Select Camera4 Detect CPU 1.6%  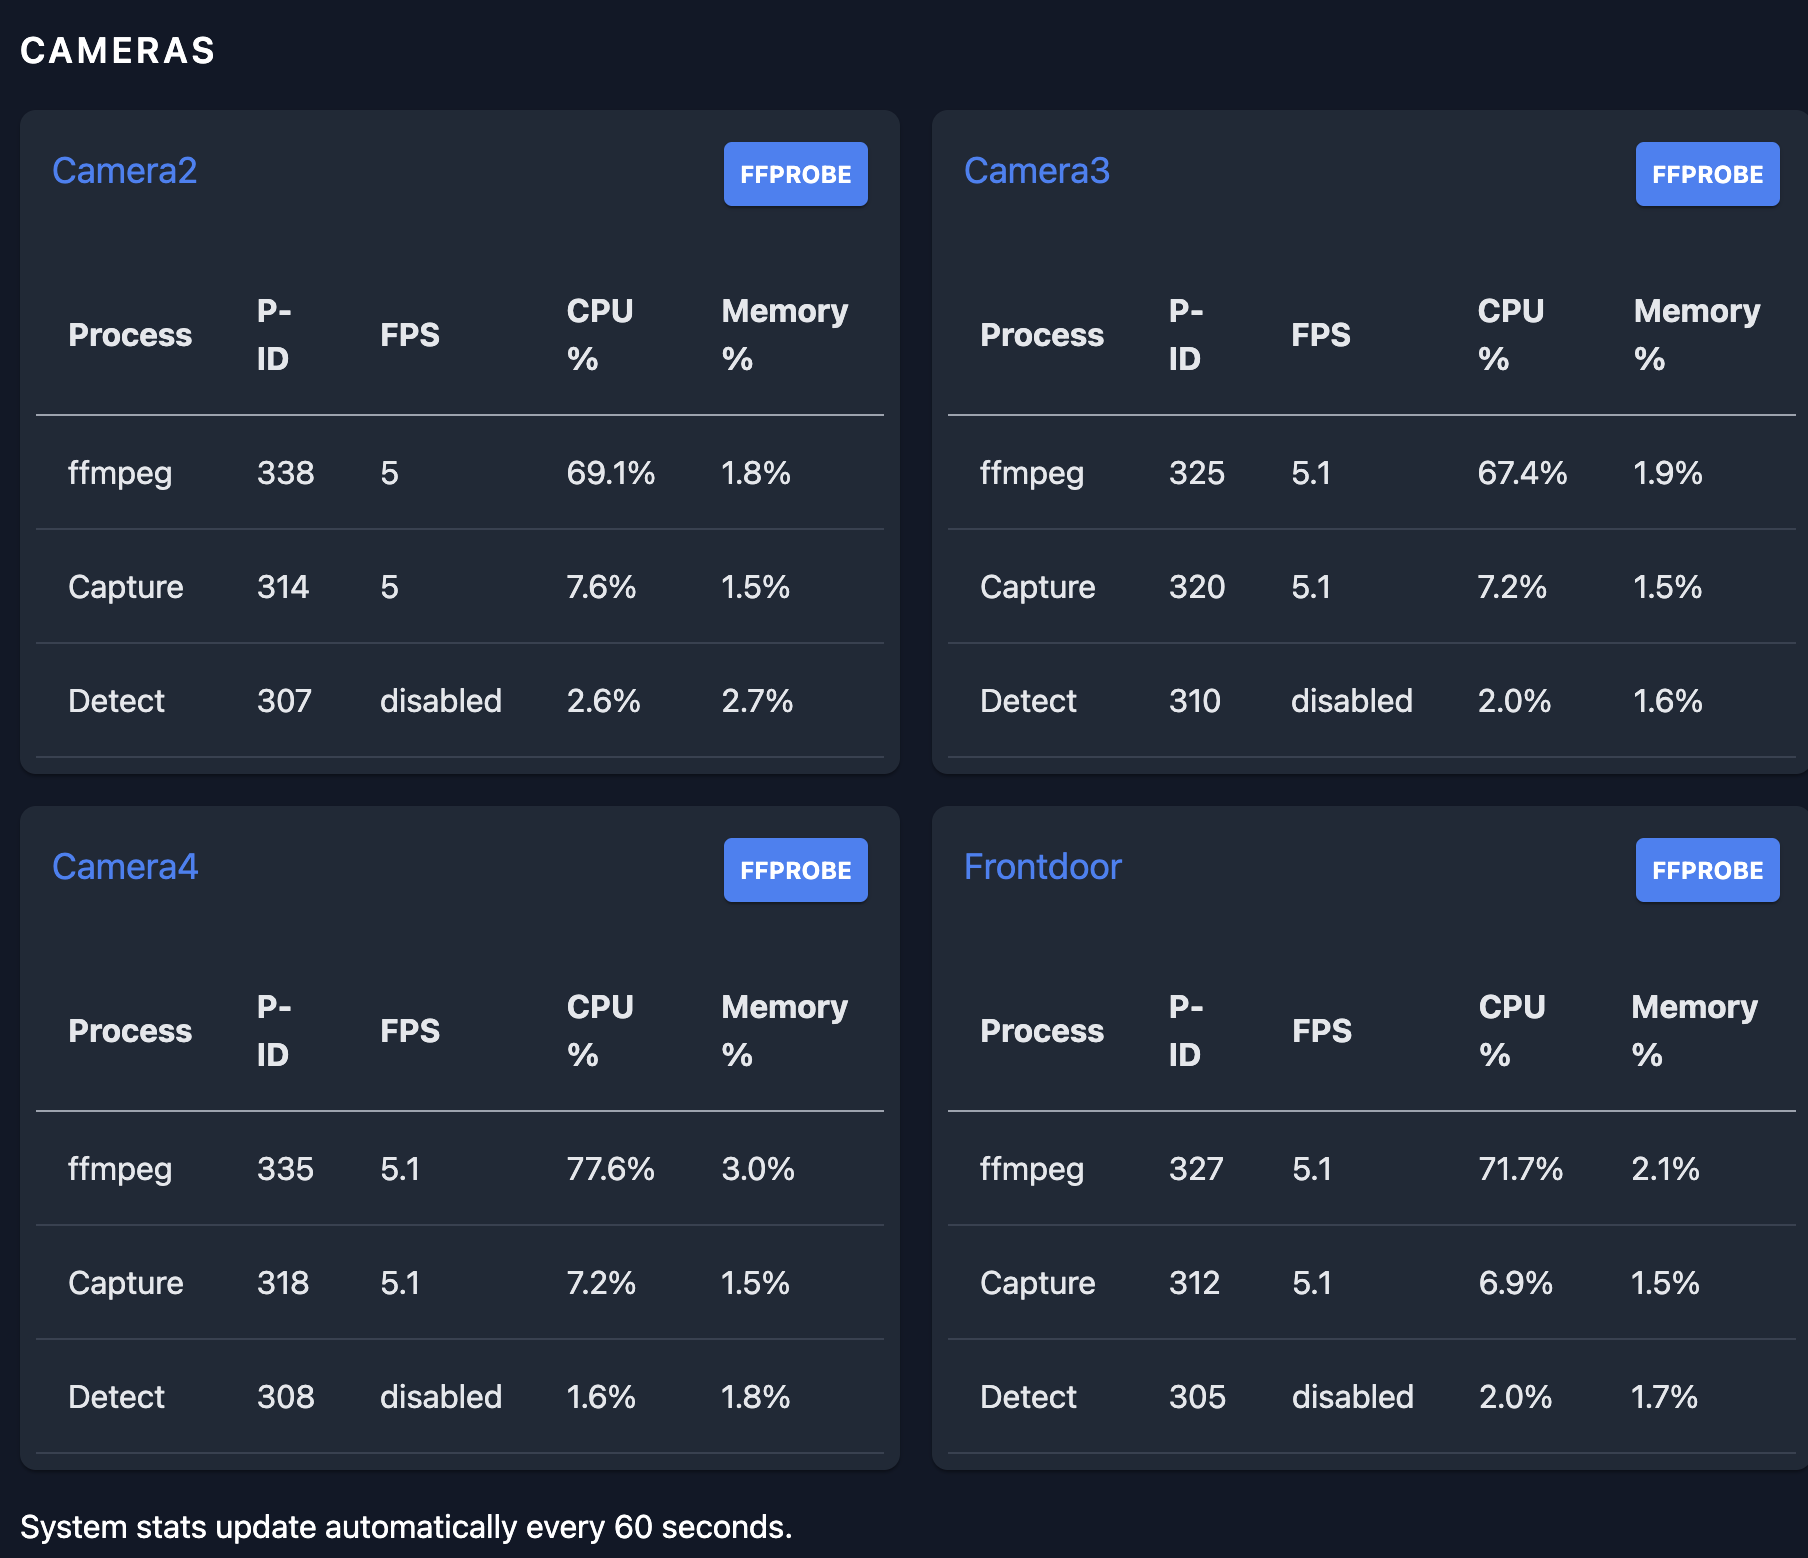(x=601, y=1397)
